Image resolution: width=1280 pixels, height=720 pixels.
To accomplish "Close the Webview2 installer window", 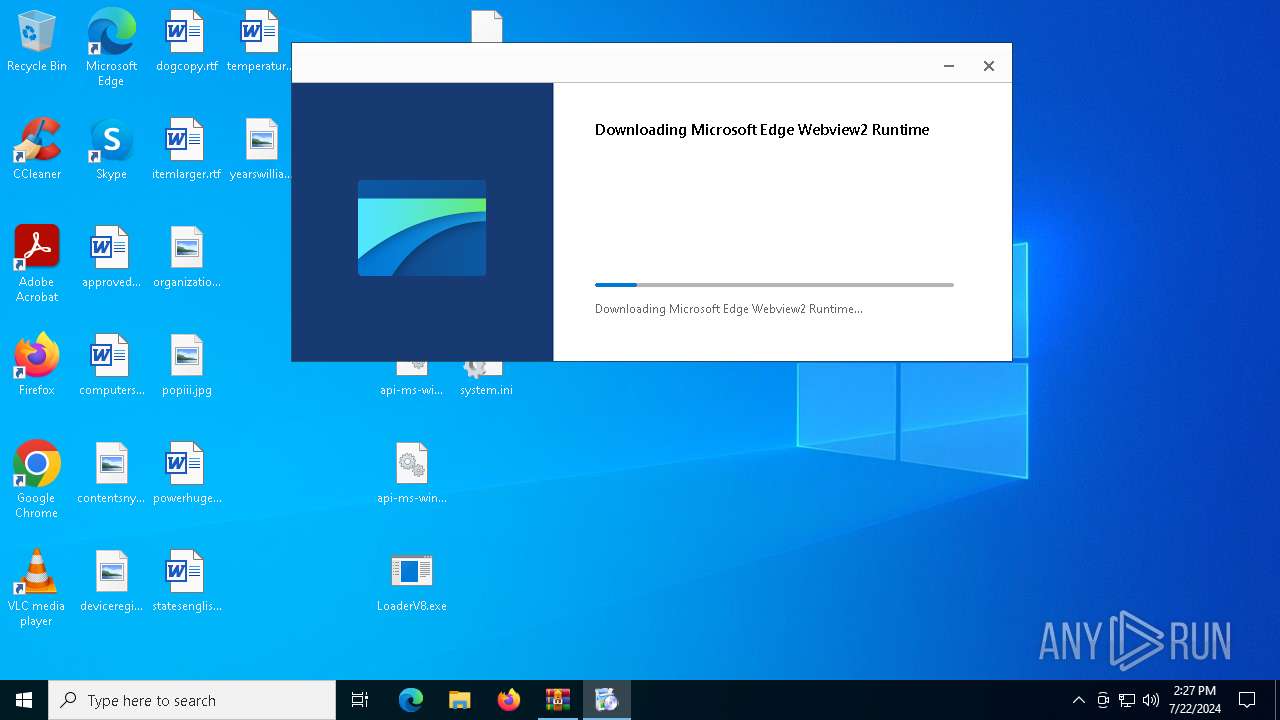I will click(988, 66).
